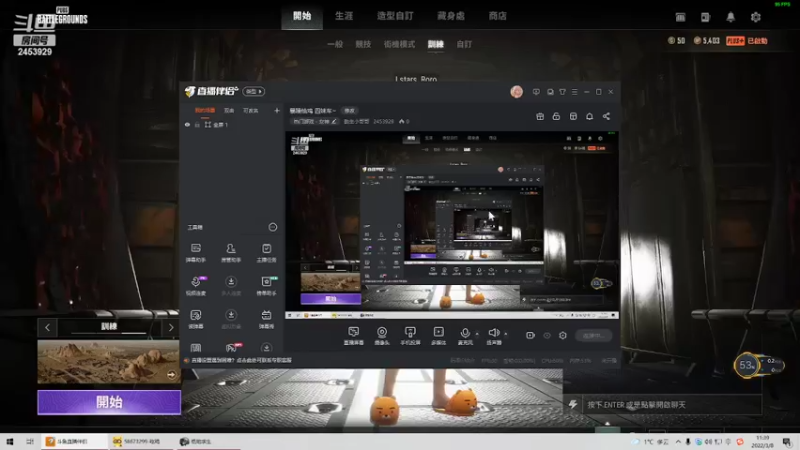Open Windows Start menu
Image resolution: width=800 pixels, height=450 pixels.
point(10,442)
